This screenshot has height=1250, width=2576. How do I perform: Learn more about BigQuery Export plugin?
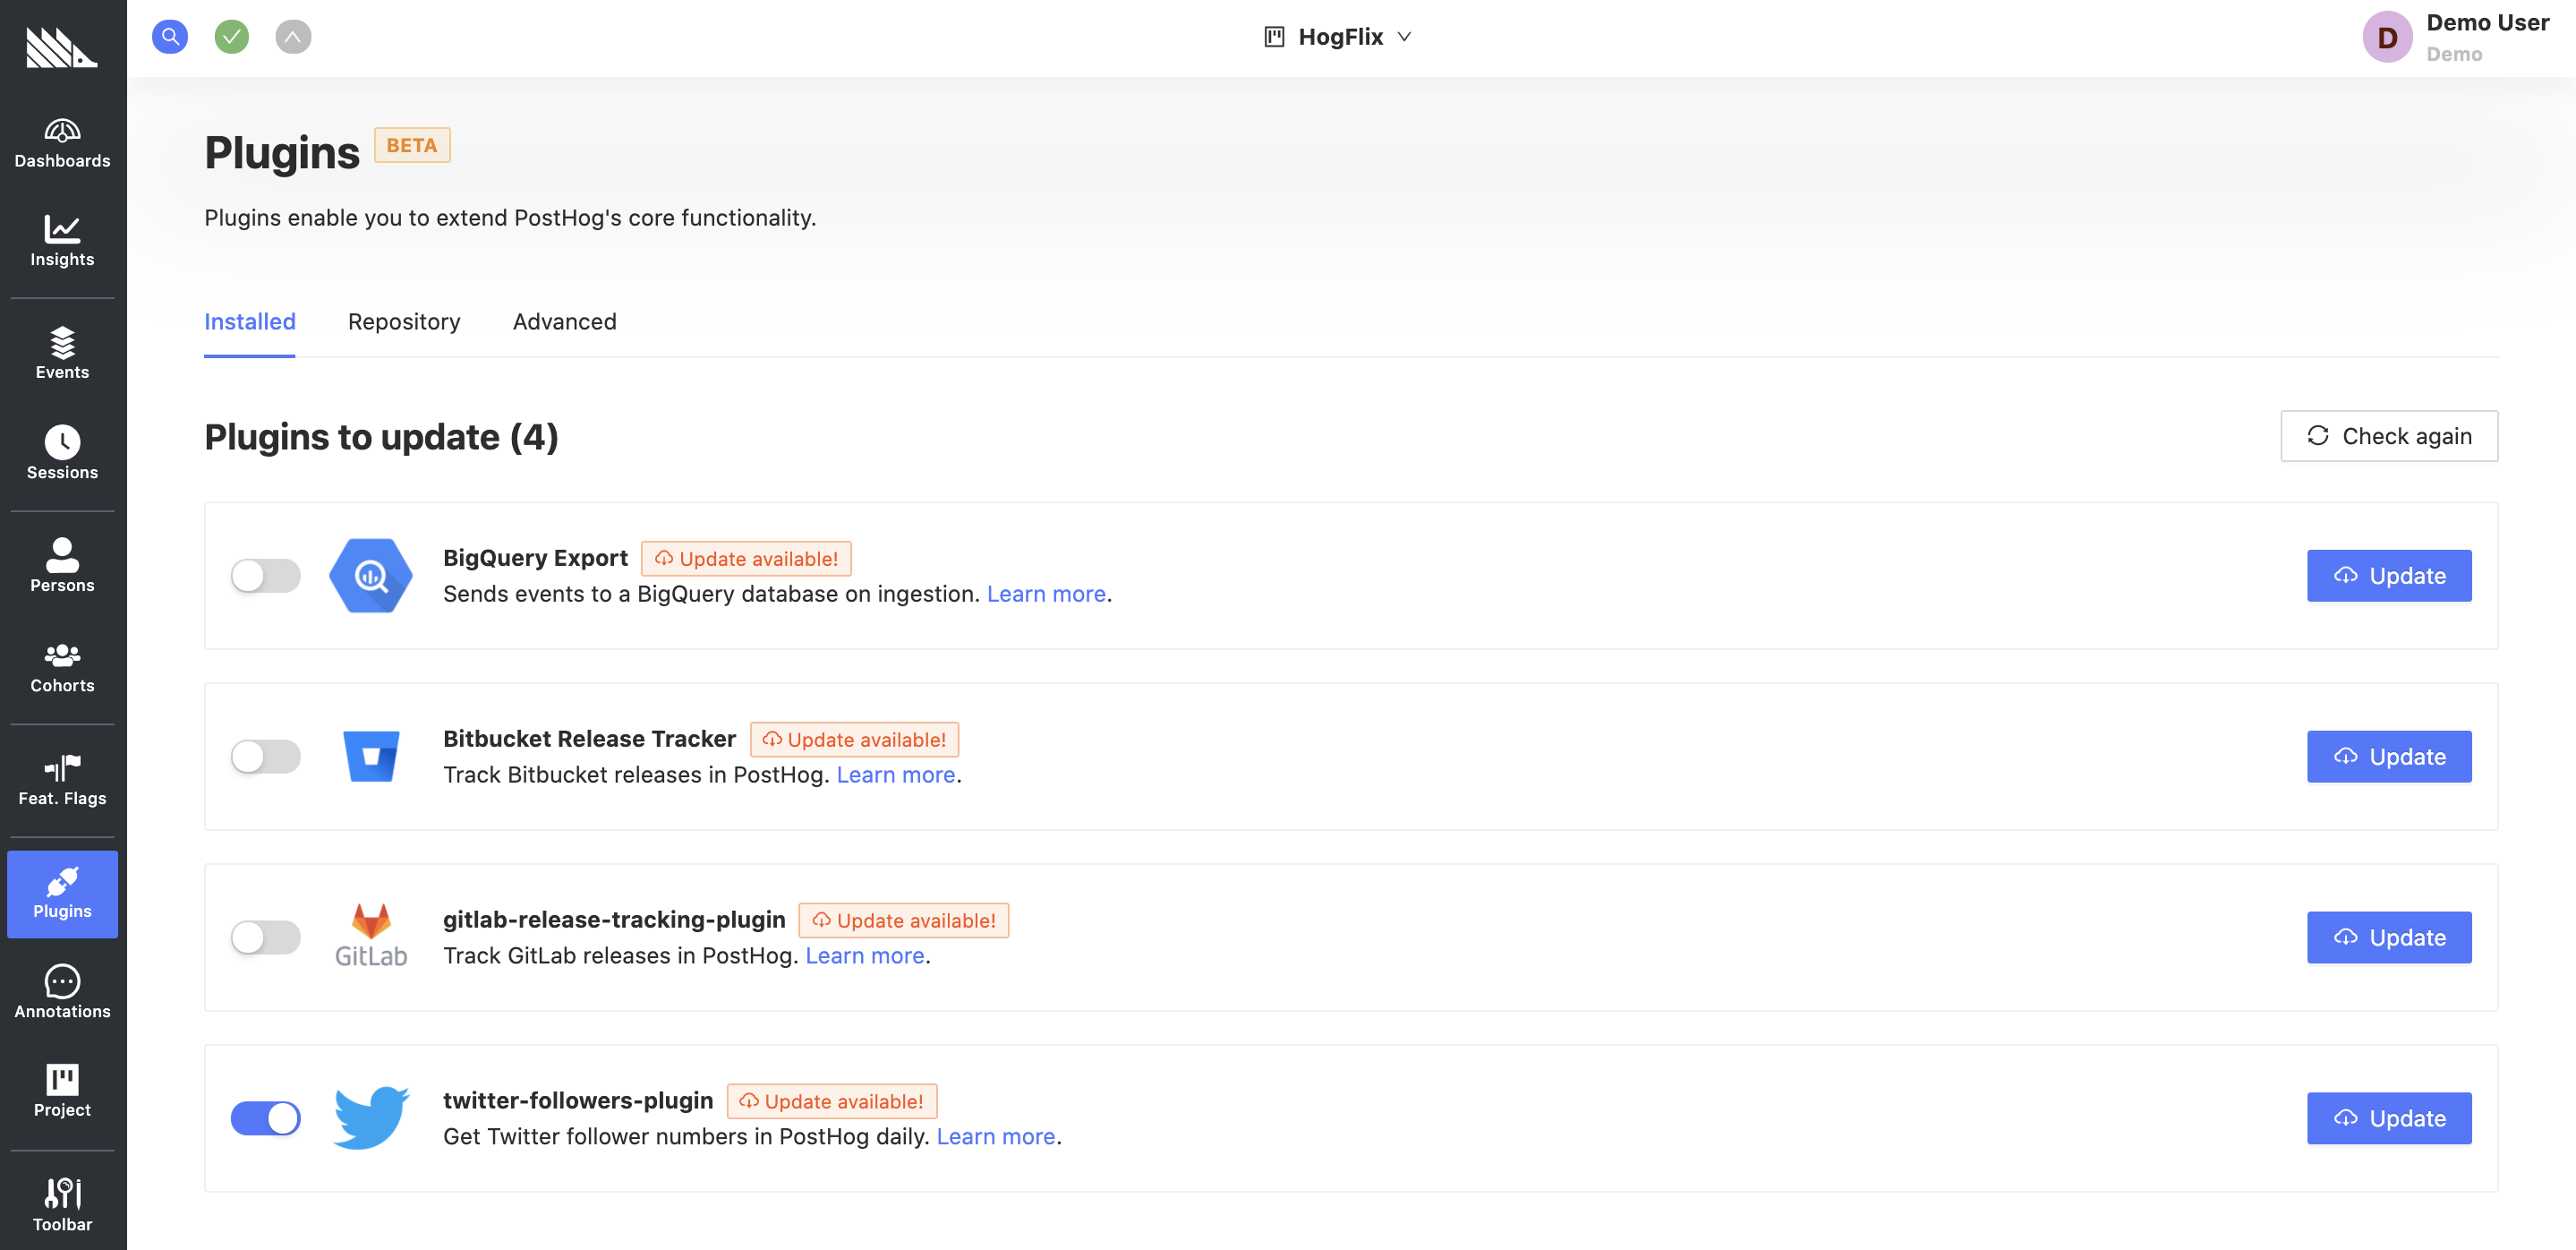pyautogui.click(x=1046, y=593)
